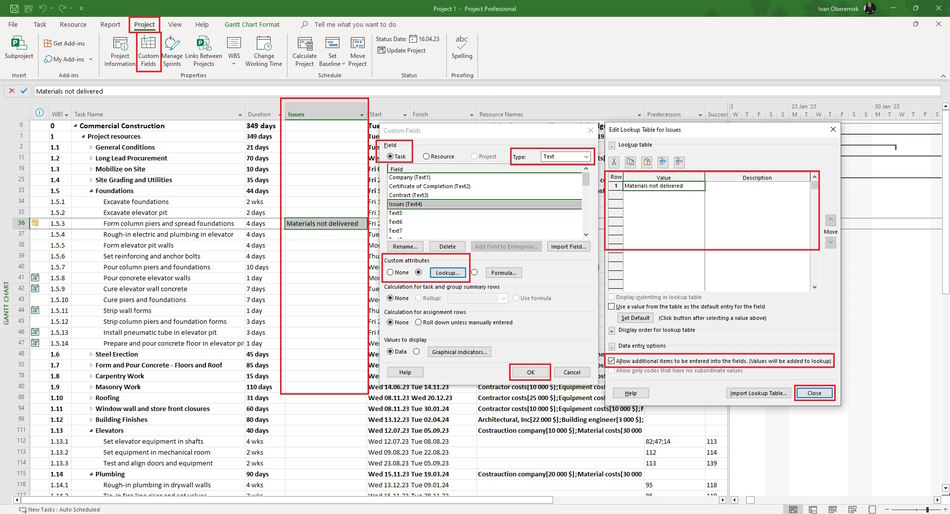
Task: Click Get Add-ins
Action: point(64,43)
